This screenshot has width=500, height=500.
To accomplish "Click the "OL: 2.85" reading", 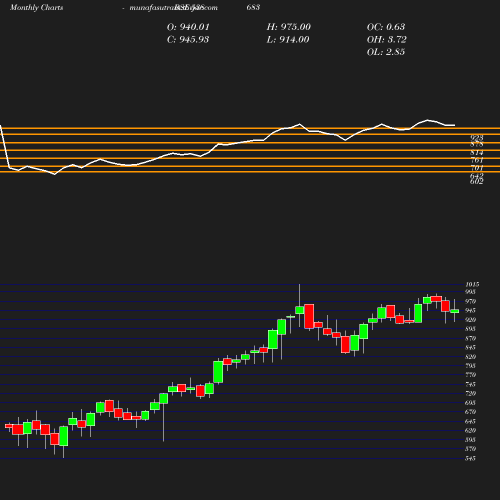I will 386,52.
